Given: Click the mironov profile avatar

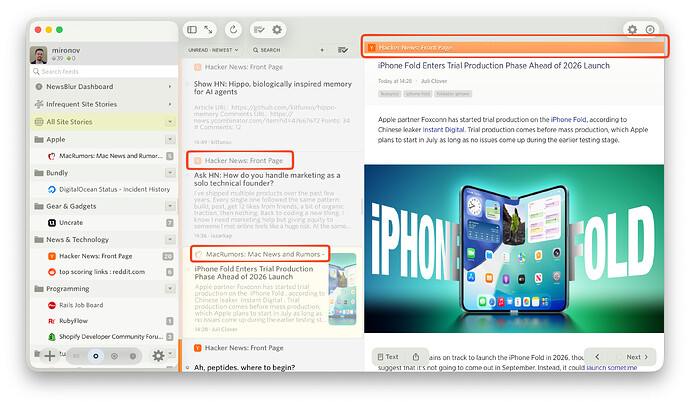Looking at the screenshot, I should click(39, 55).
